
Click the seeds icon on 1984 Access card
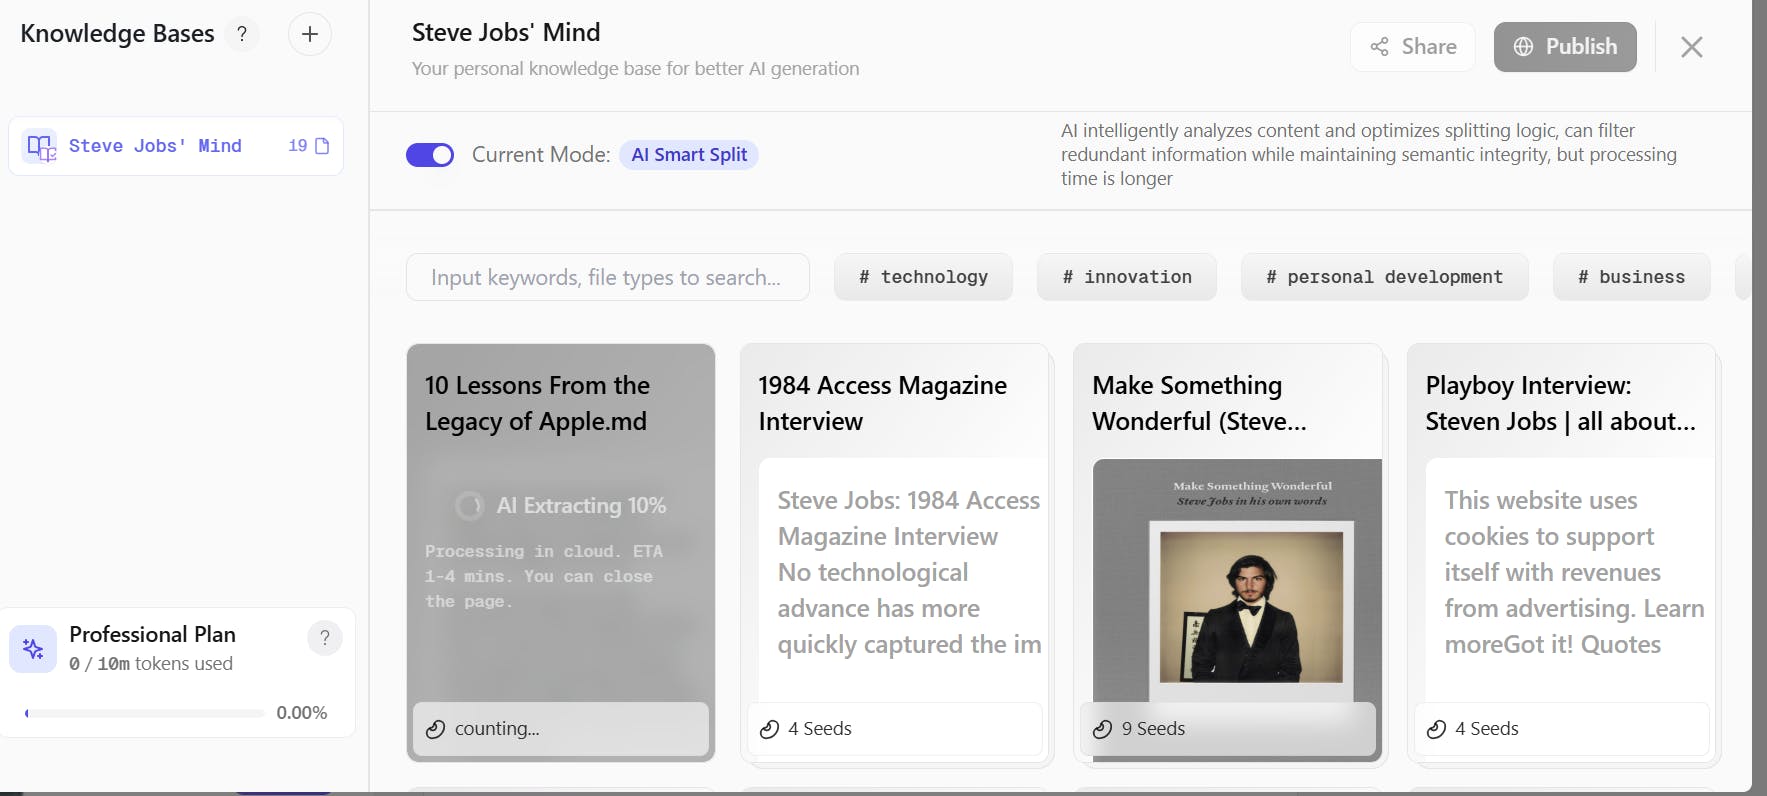[x=769, y=729]
